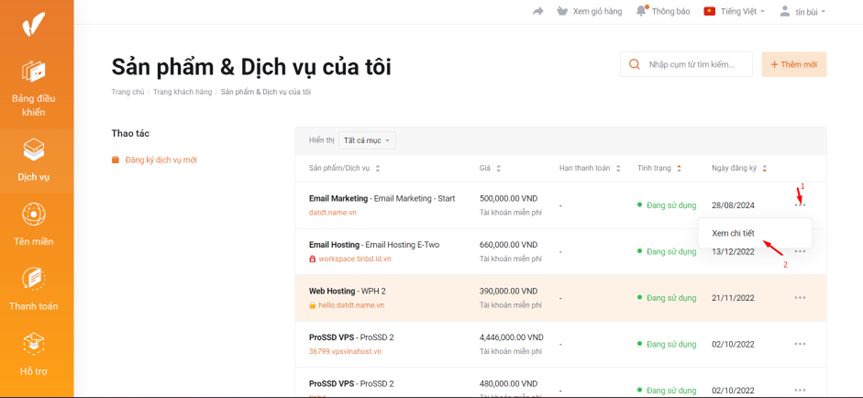Click the + Thêm mới button

click(x=794, y=64)
